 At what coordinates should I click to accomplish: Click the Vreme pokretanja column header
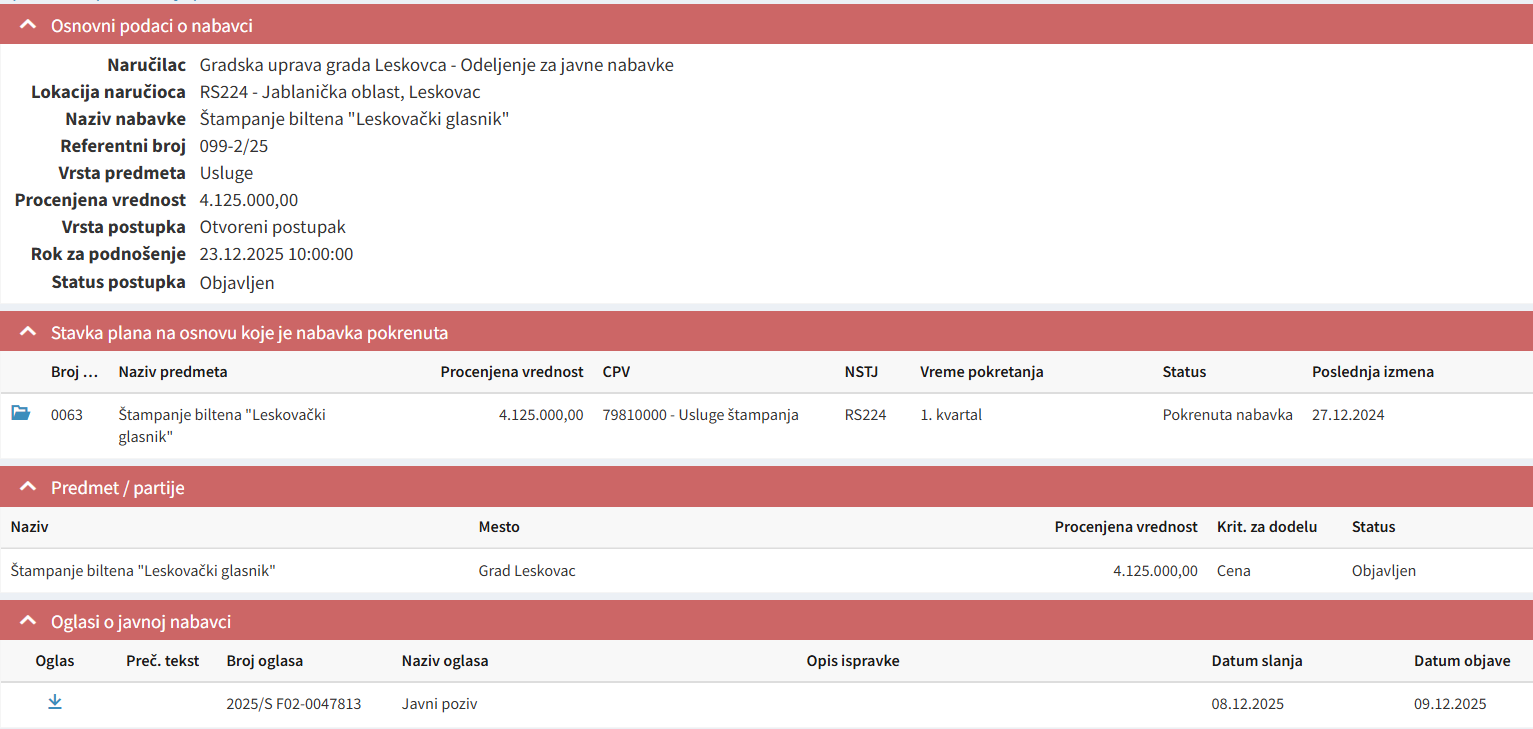981,372
